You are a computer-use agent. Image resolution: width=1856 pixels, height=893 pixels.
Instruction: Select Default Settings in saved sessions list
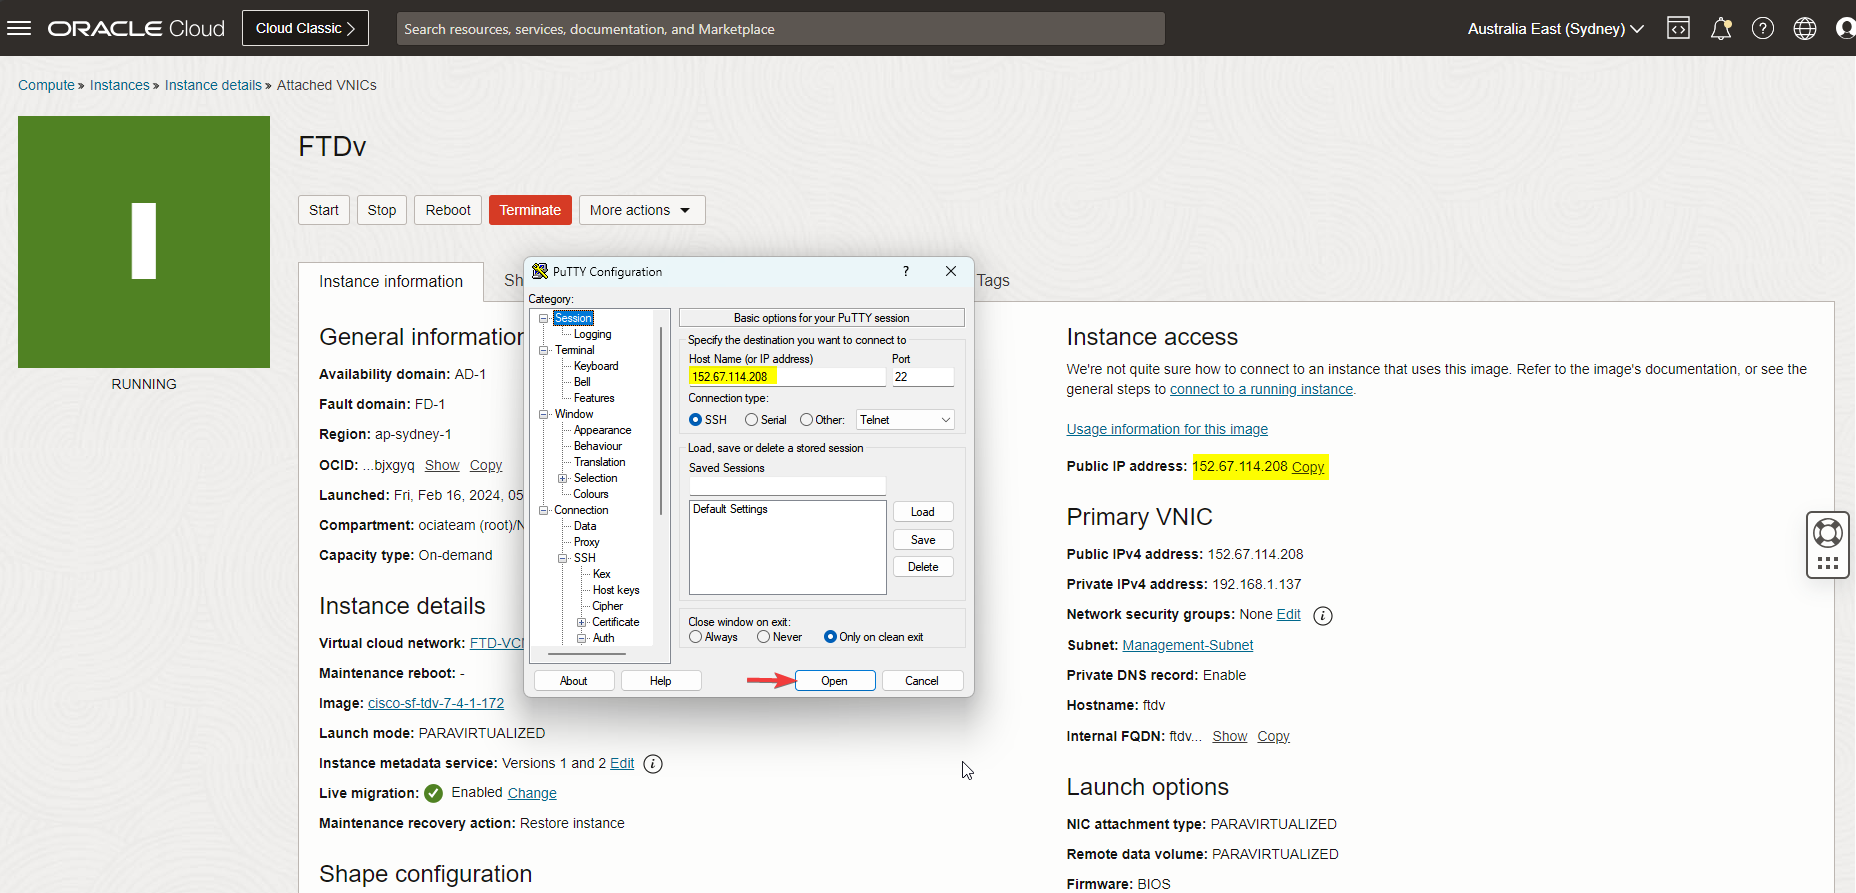(731, 509)
